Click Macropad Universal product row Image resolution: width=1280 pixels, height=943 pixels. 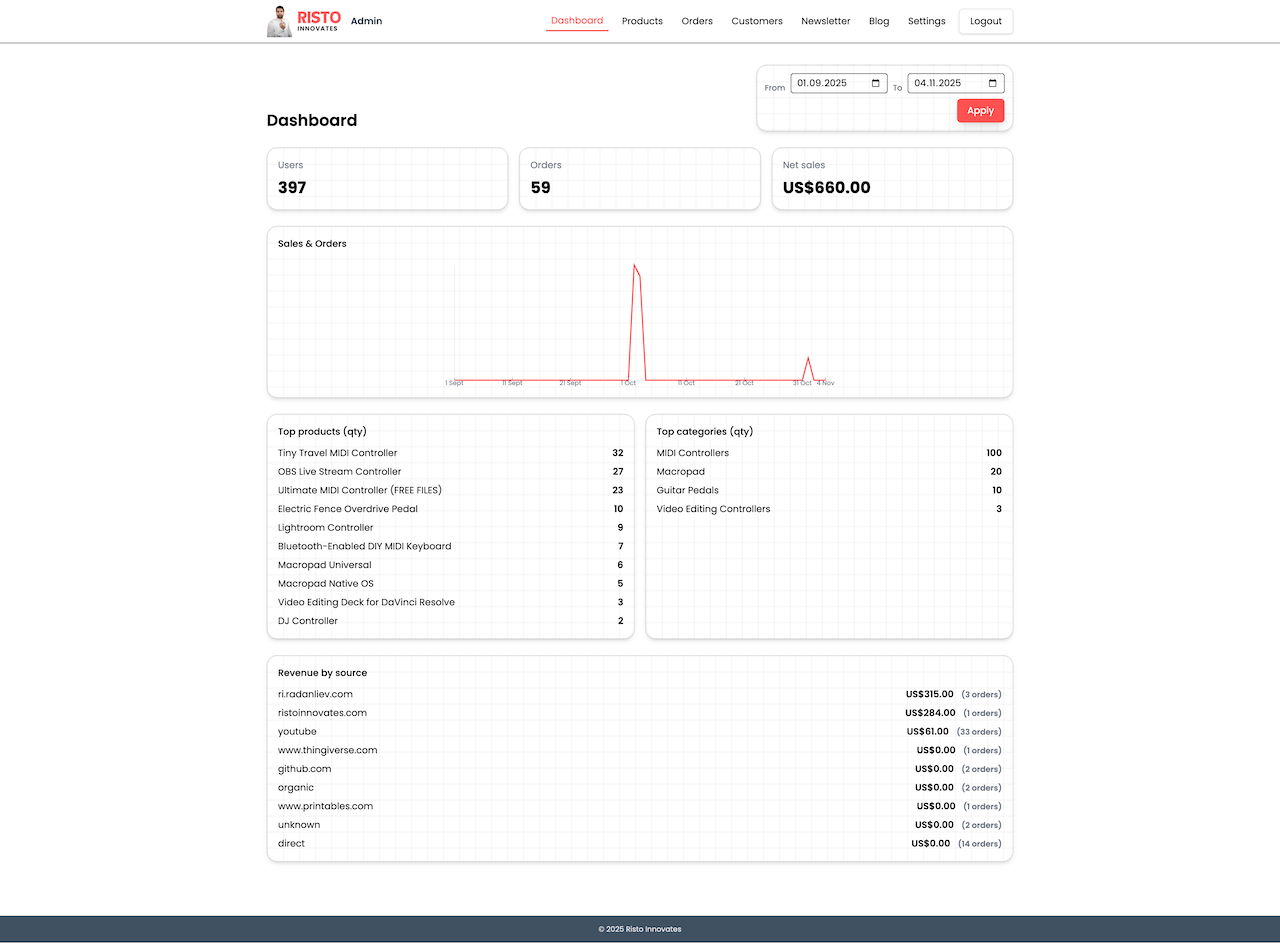click(x=450, y=565)
